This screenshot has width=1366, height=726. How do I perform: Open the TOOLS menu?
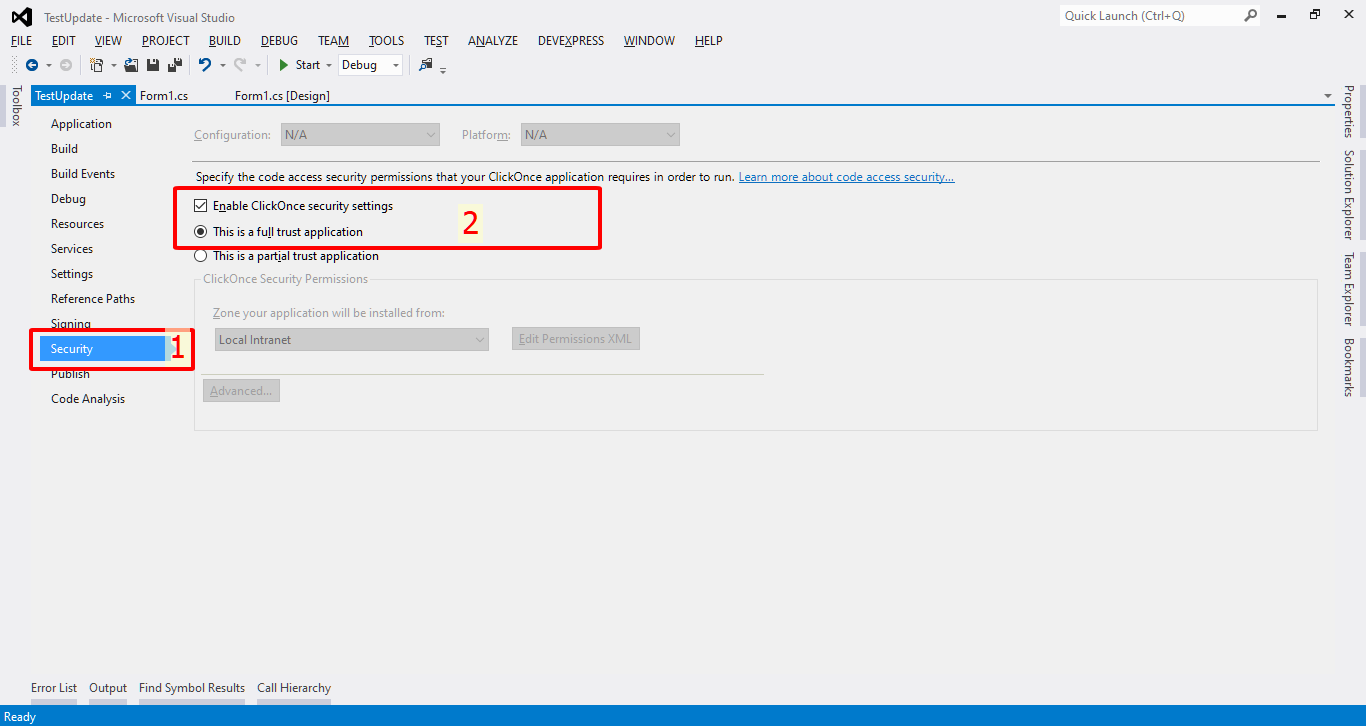tap(386, 41)
